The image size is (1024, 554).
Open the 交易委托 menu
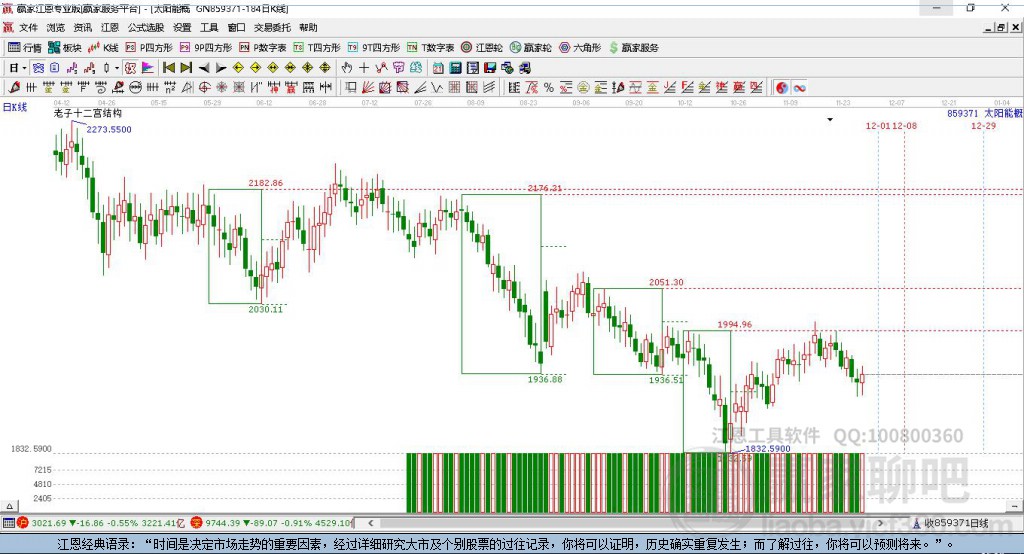(272, 27)
